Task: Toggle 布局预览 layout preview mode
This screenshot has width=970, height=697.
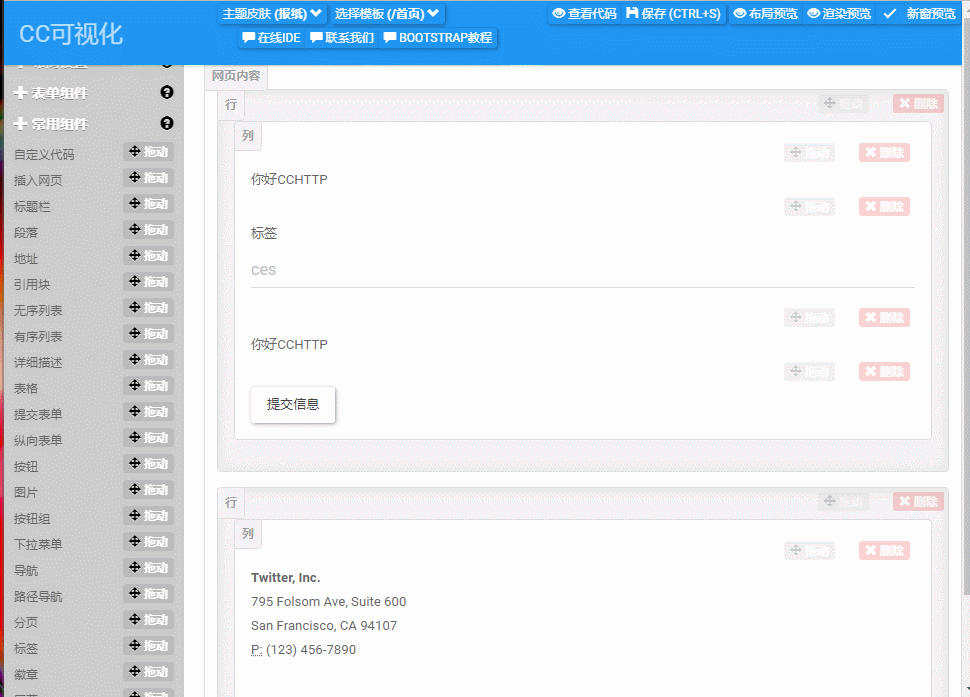Action: pyautogui.click(x=765, y=14)
